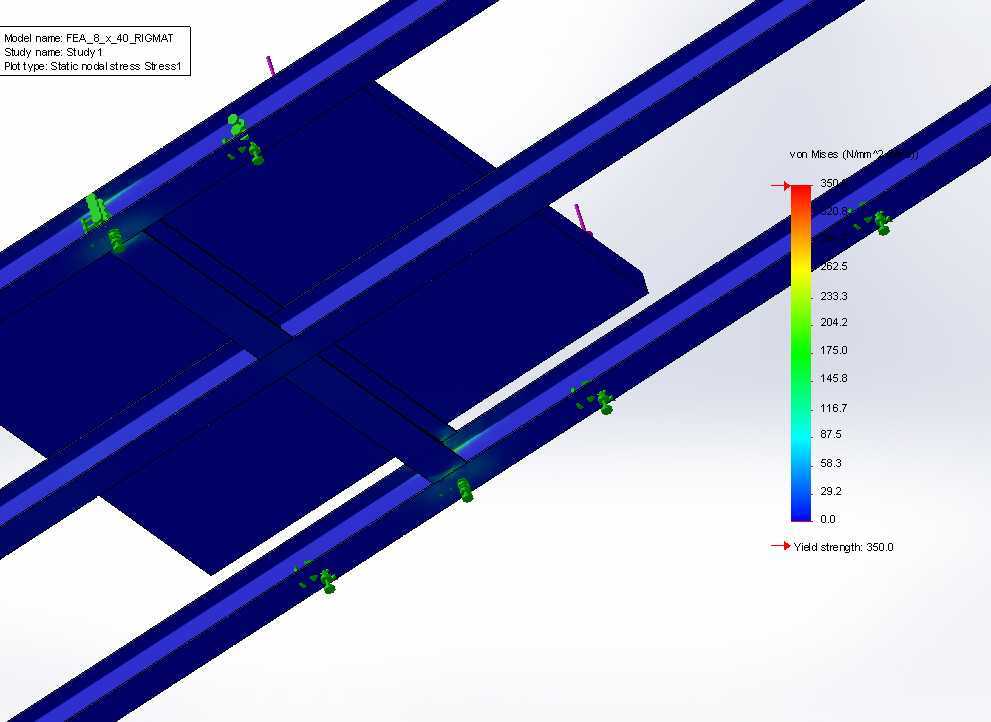Click the 87.5 legend value
Screen dimensions: 991x722
click(831, 434)
